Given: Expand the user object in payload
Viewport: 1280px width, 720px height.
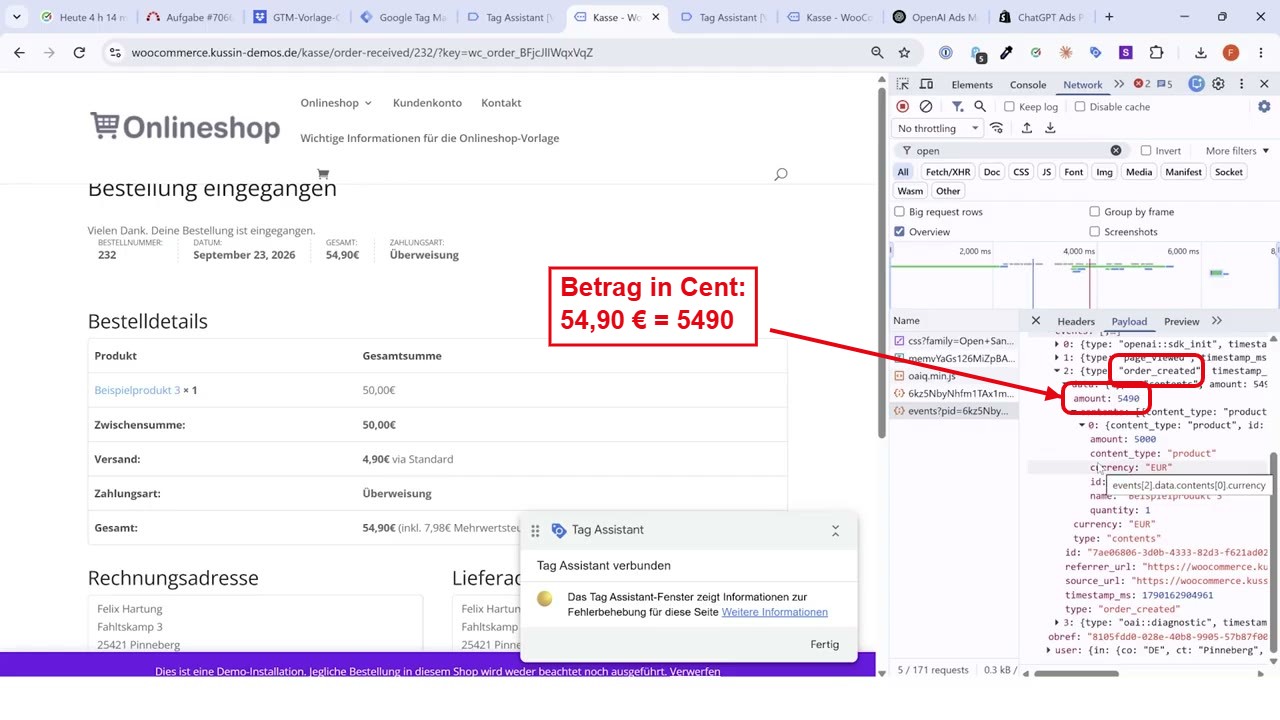Looking at the screenshot, I should click(1048, 650).
